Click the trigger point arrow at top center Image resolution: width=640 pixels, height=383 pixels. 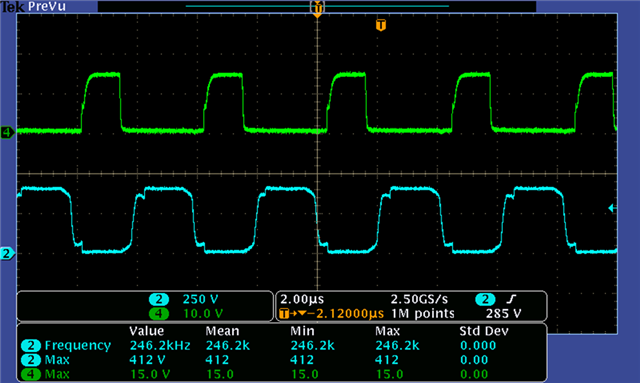click(x=317, y=9)
